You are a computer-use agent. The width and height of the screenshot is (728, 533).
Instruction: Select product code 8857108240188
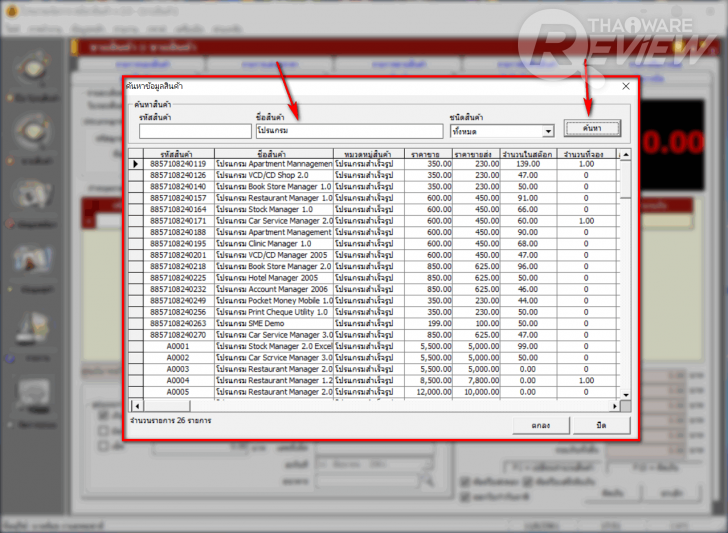pyautogui.click(x=178, y=232)
